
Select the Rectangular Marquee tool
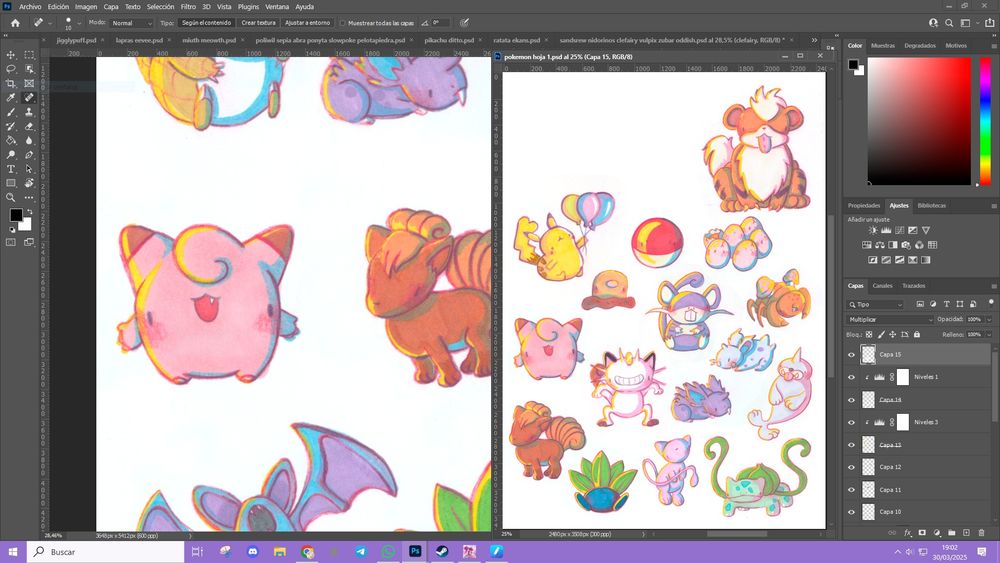click(x=29, y=55)
